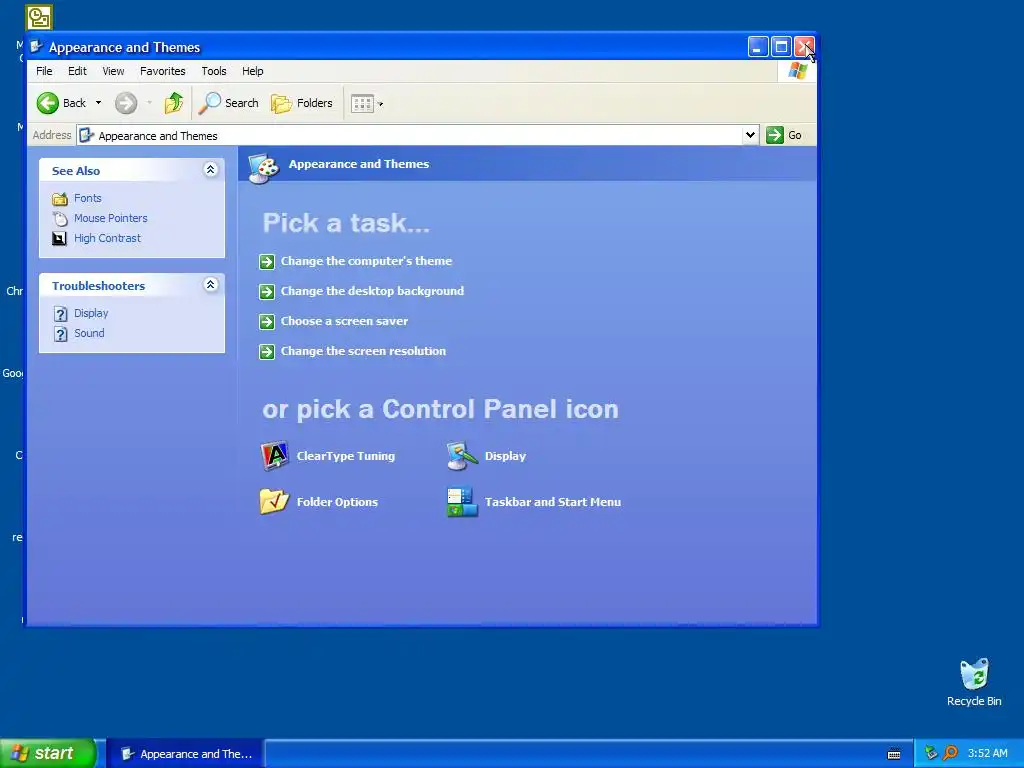Click the network connection tray icon

tap(931, 753)
